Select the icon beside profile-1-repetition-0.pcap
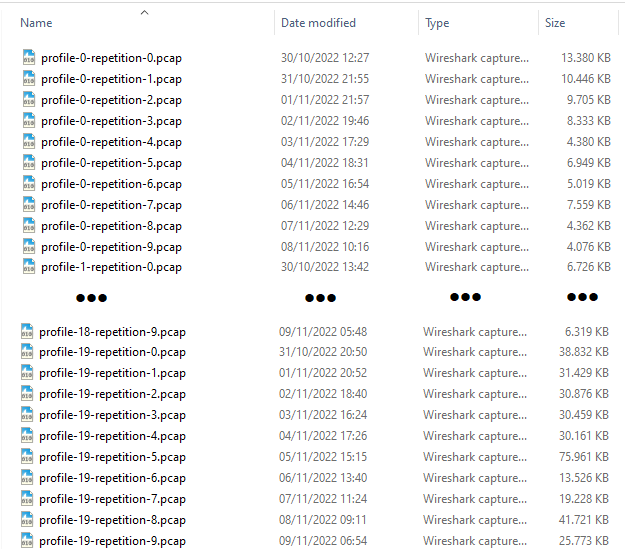Viewport: 625px width, 557px height. coord(29,266)
